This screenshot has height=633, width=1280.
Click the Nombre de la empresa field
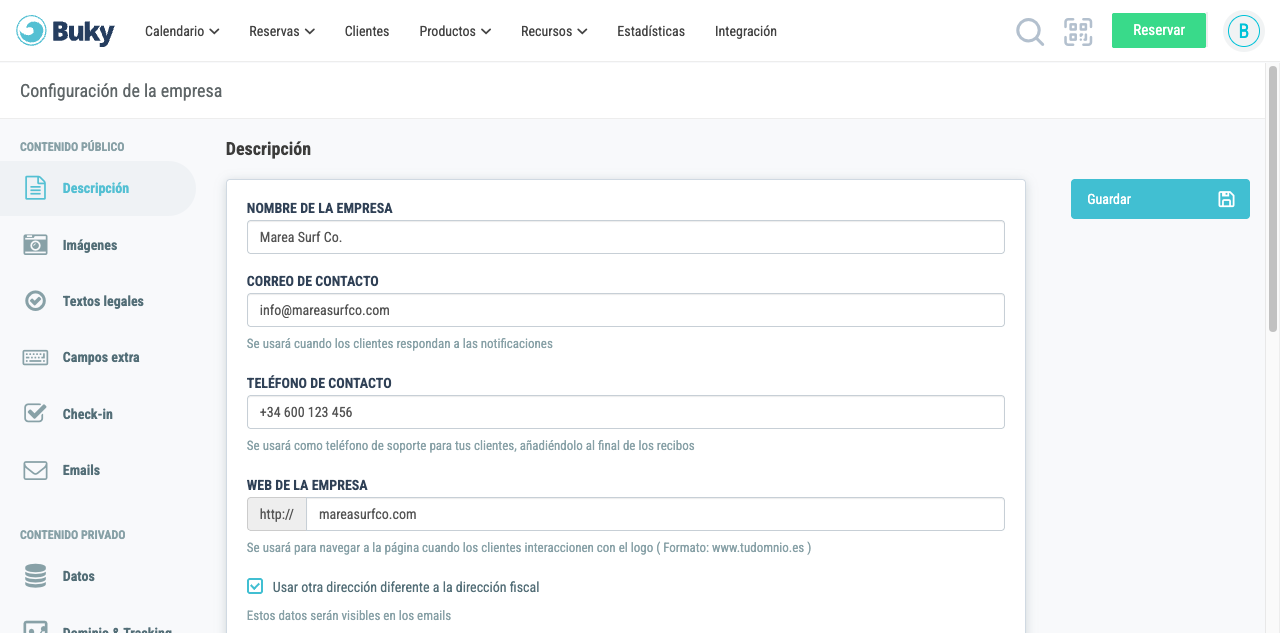(626, 237)
